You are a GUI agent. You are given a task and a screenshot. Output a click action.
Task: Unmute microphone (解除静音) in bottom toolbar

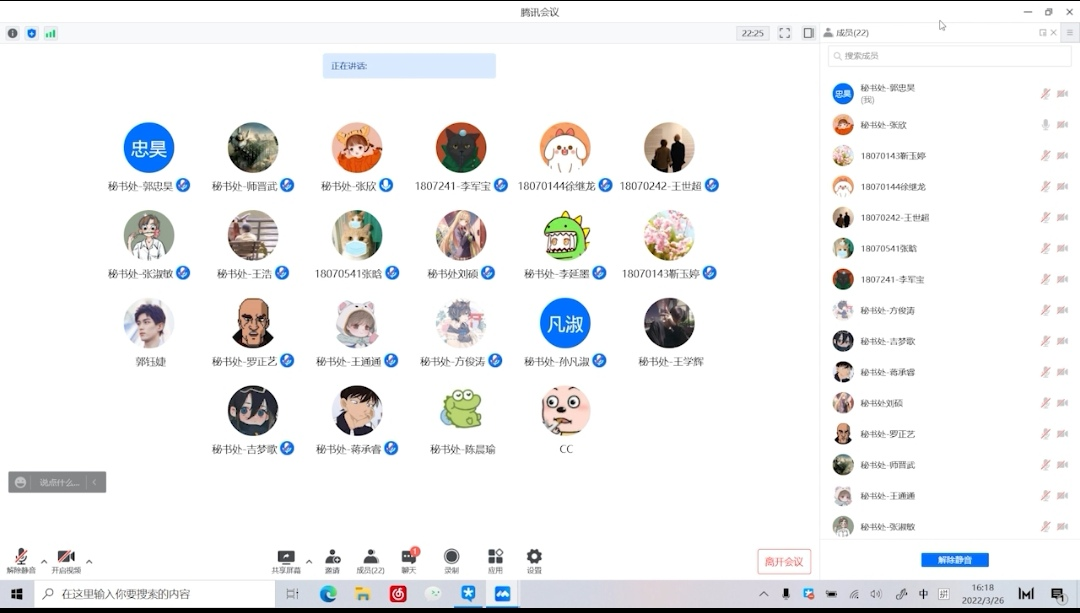21,561
